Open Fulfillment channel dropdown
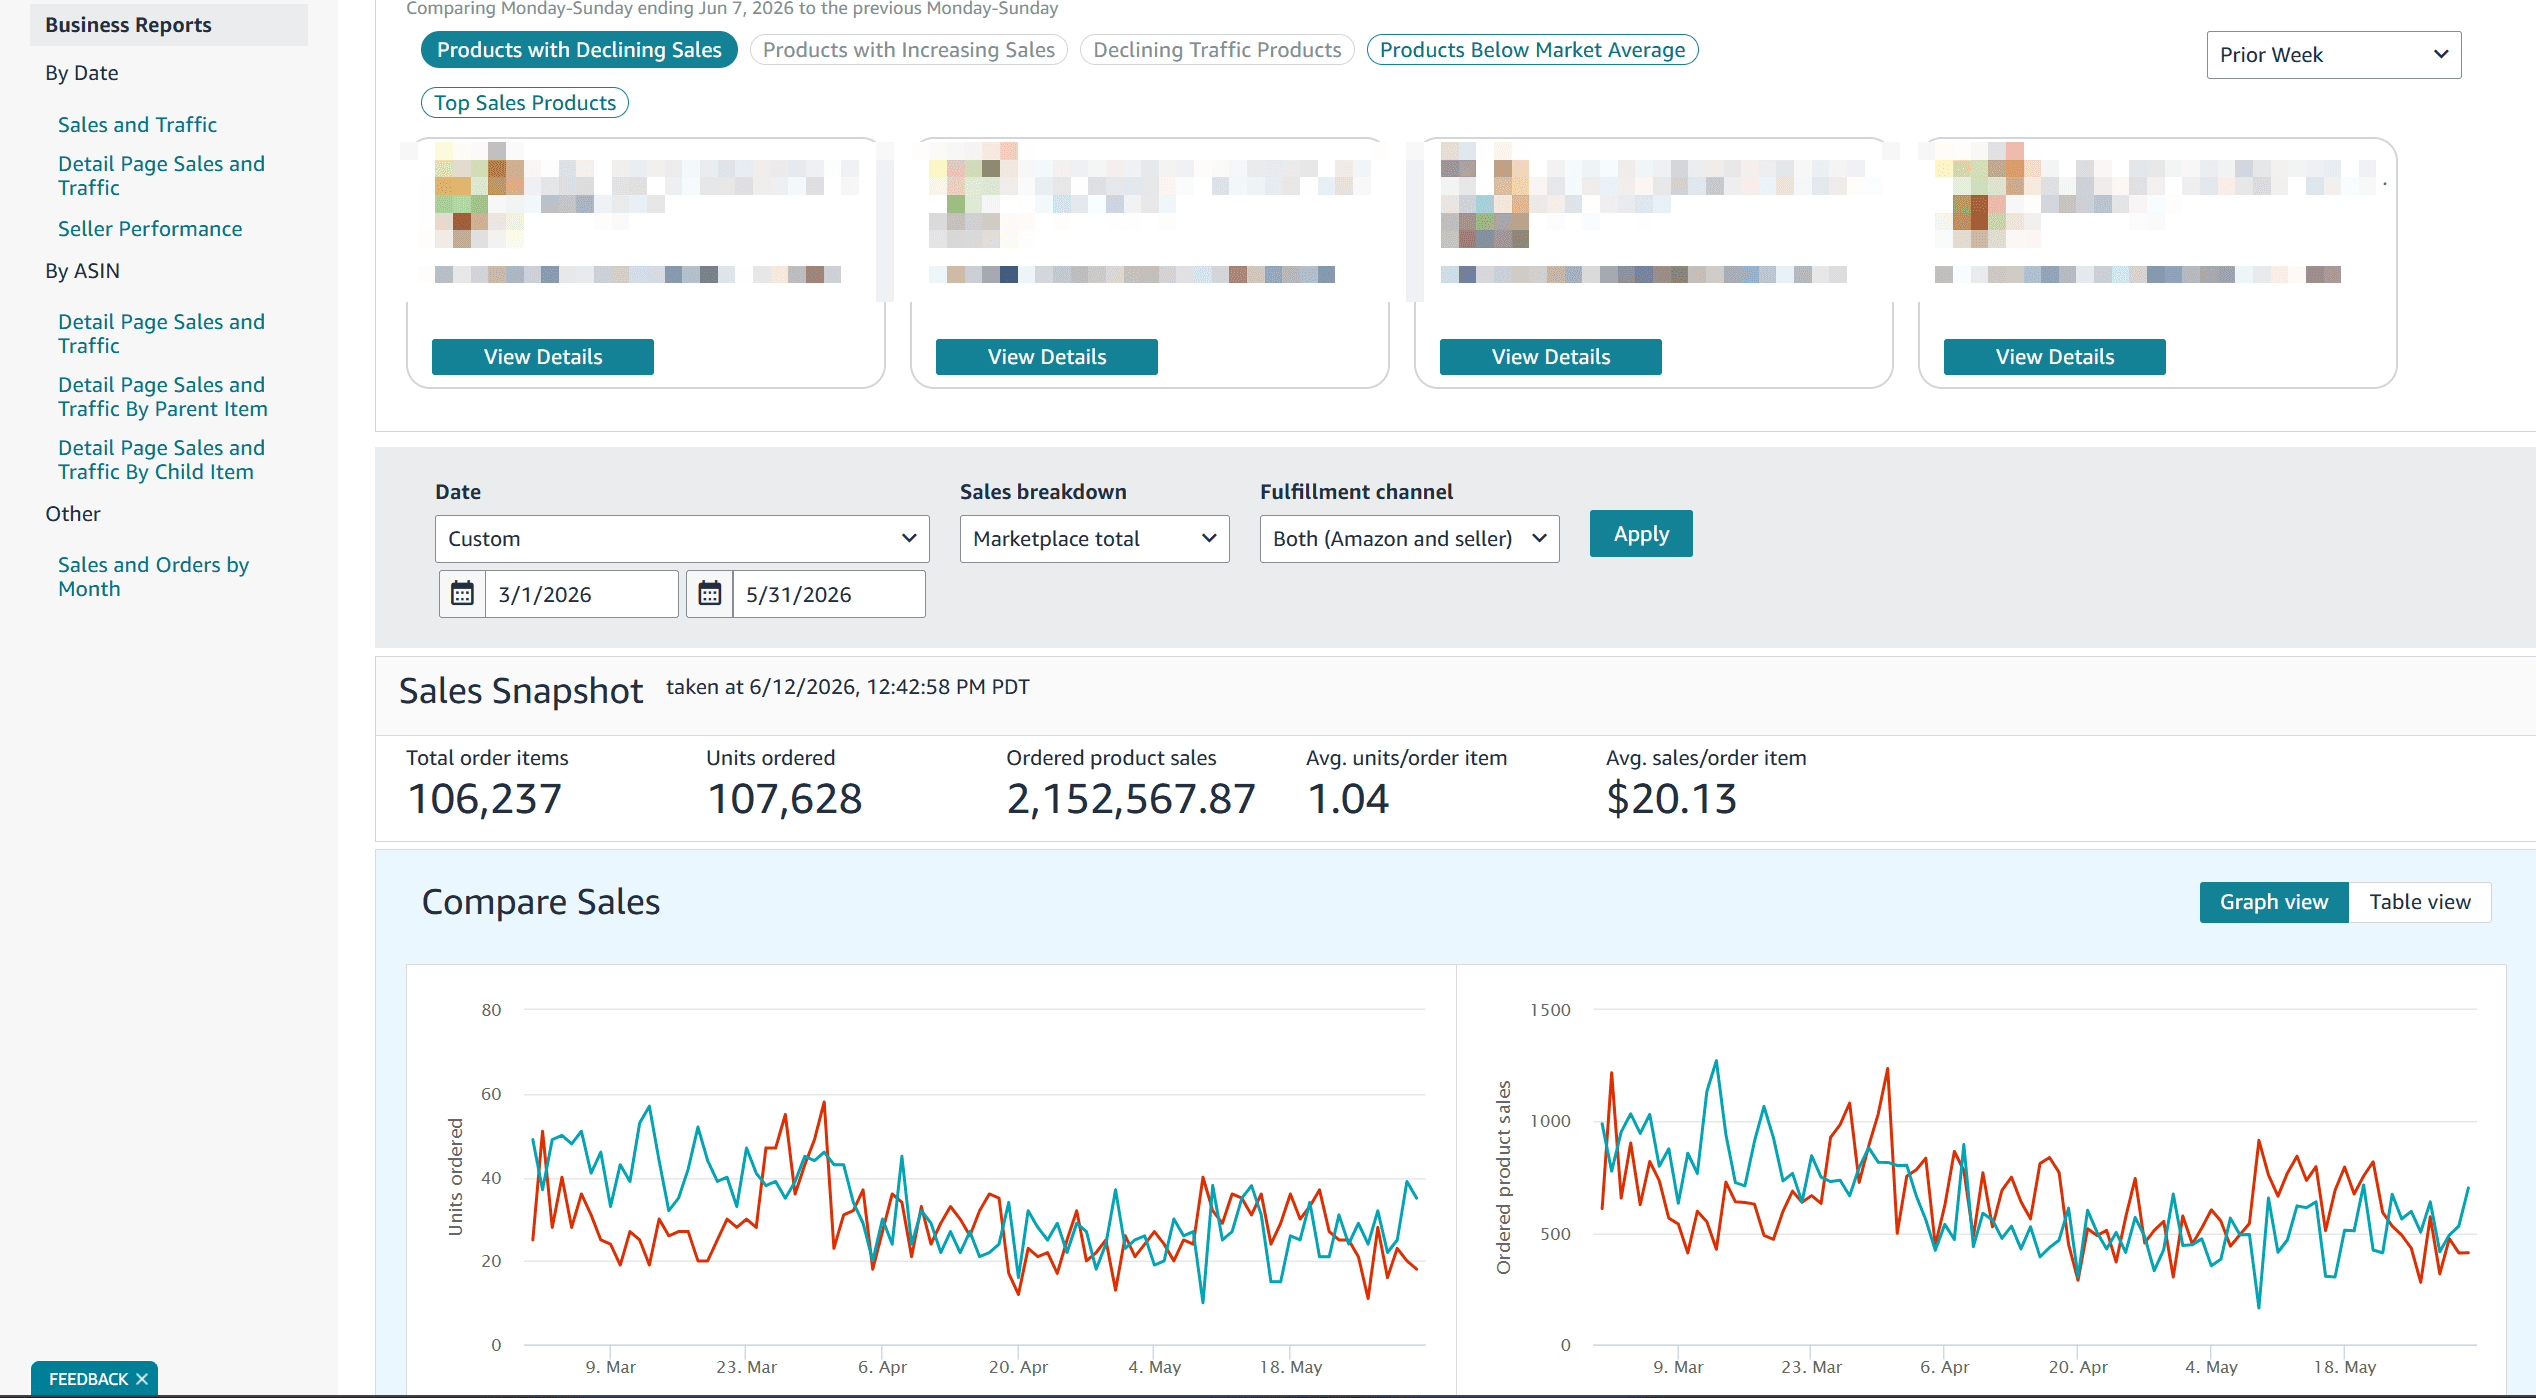2536x1398 pixels. coord(1409,539)
